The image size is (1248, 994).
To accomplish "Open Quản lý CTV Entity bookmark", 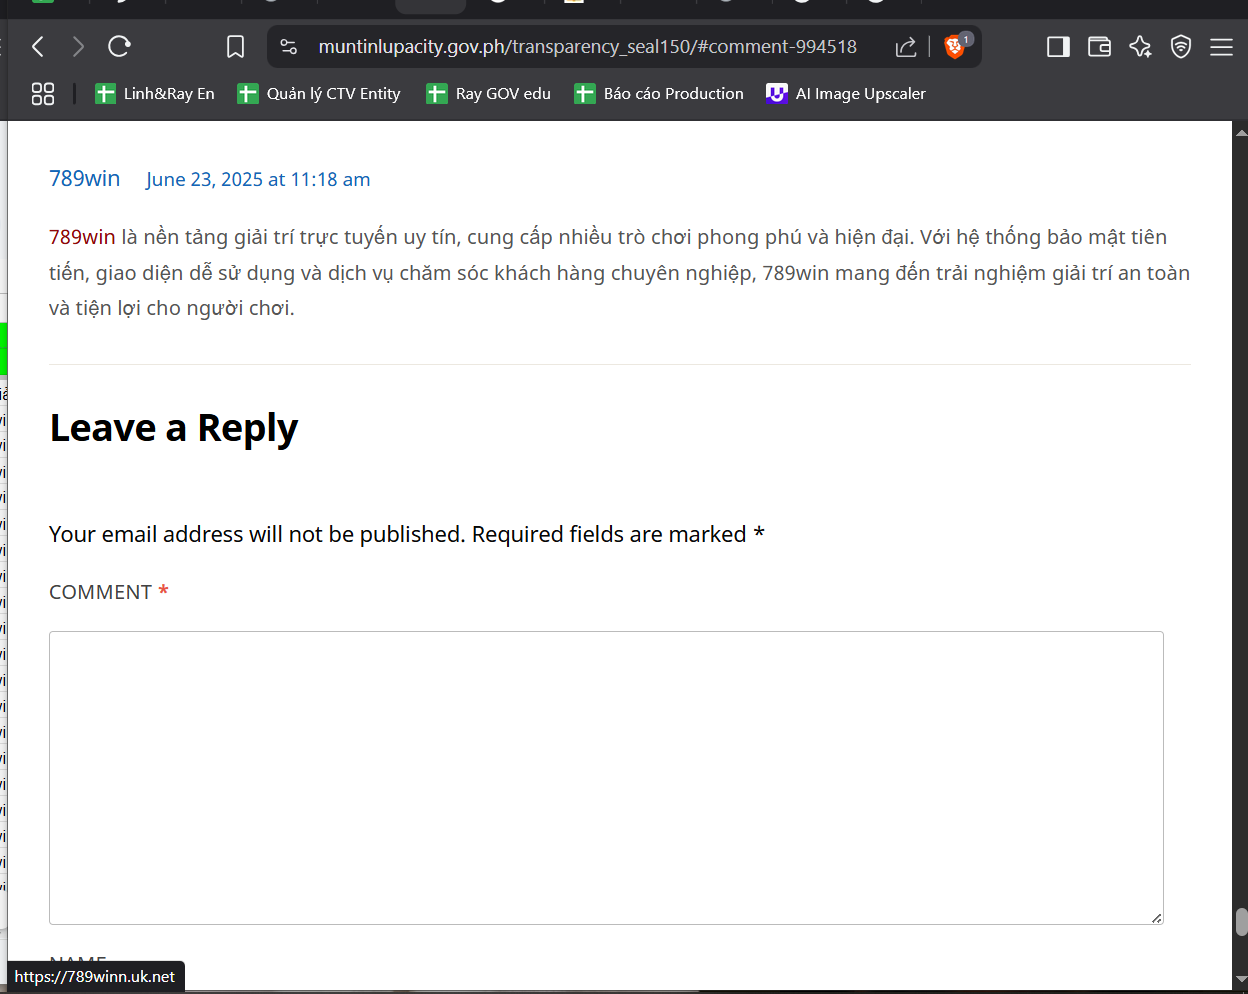I will tap(319, 94).
